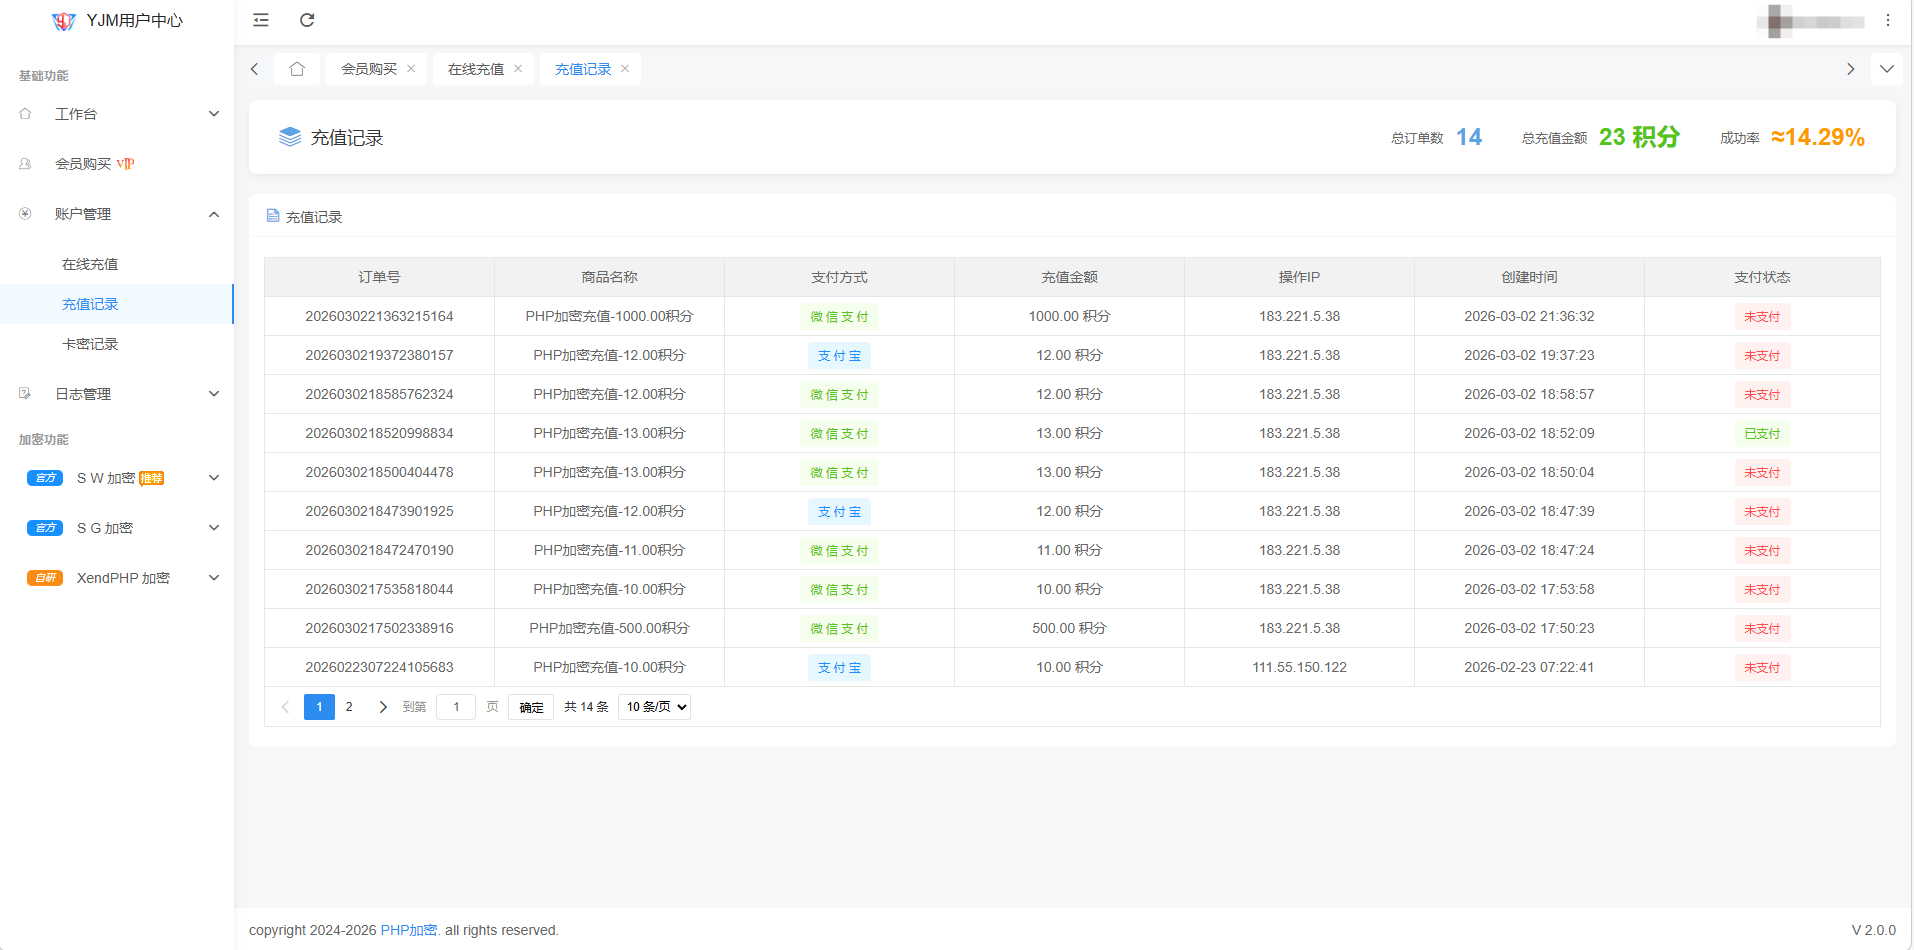Open the home tab icon
Image resolution: width=1914 pixels, height=950 pixels.
click(x=297, y=69)
